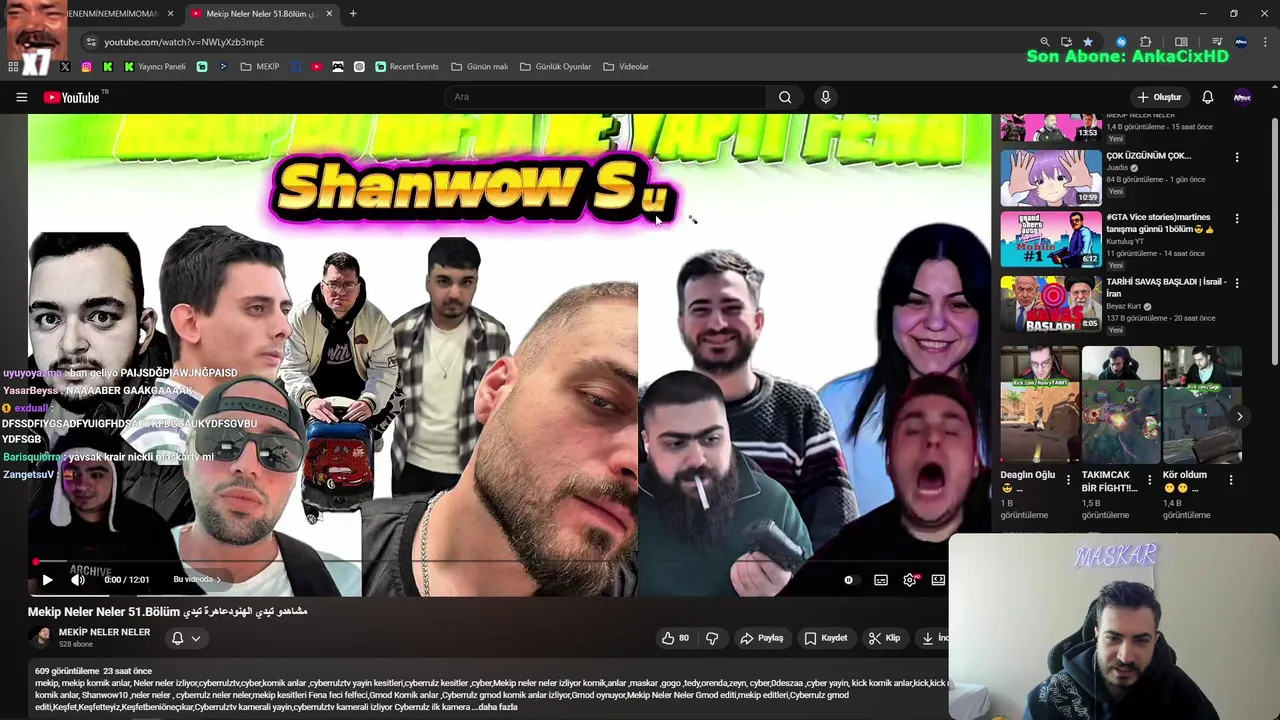This screenshot has width=1280, height=720.
Task: Click the search magnifier button
Action: coord(785,97)
